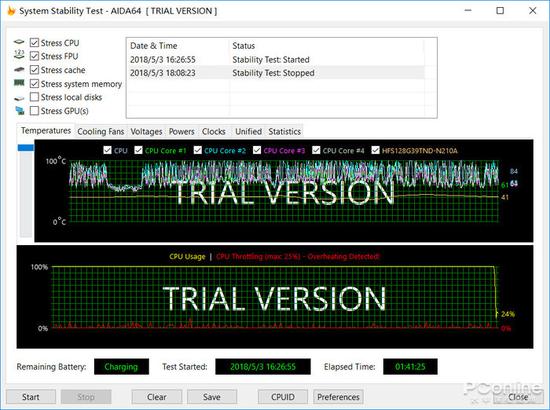
Task: Switch to the Temperatures tab
Action: (x=46, y=130)
